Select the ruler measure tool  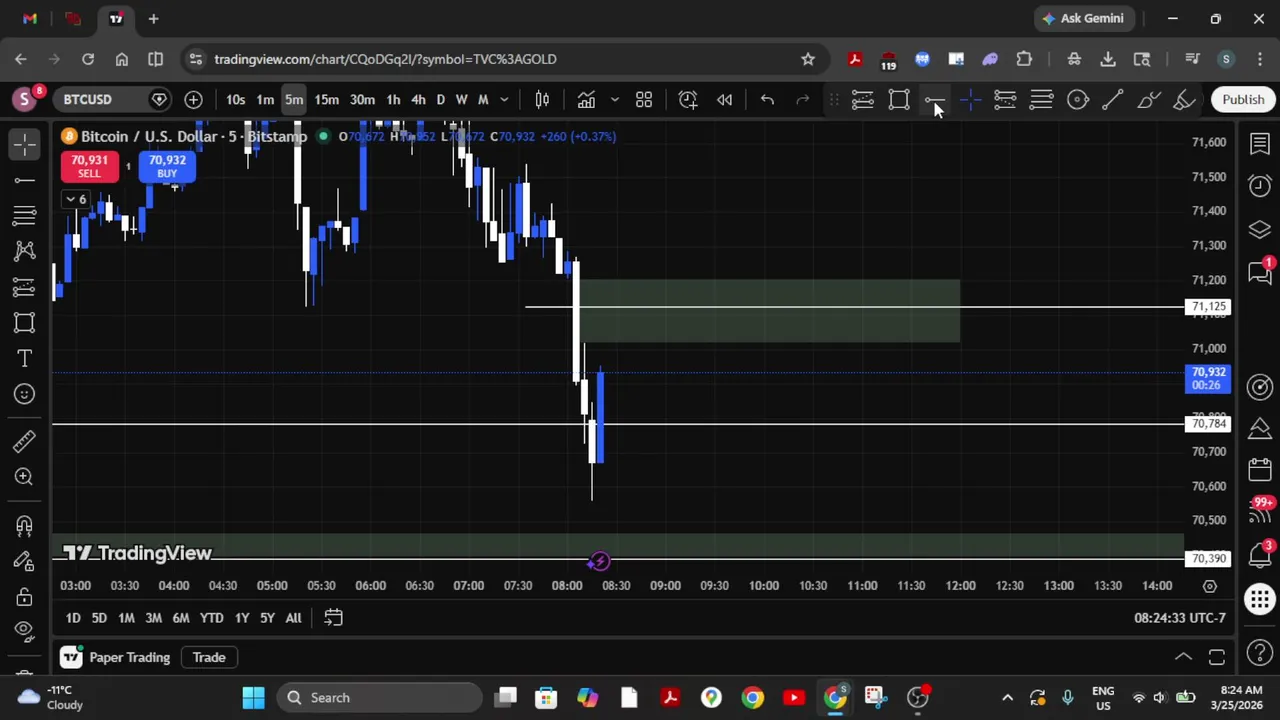25,441
